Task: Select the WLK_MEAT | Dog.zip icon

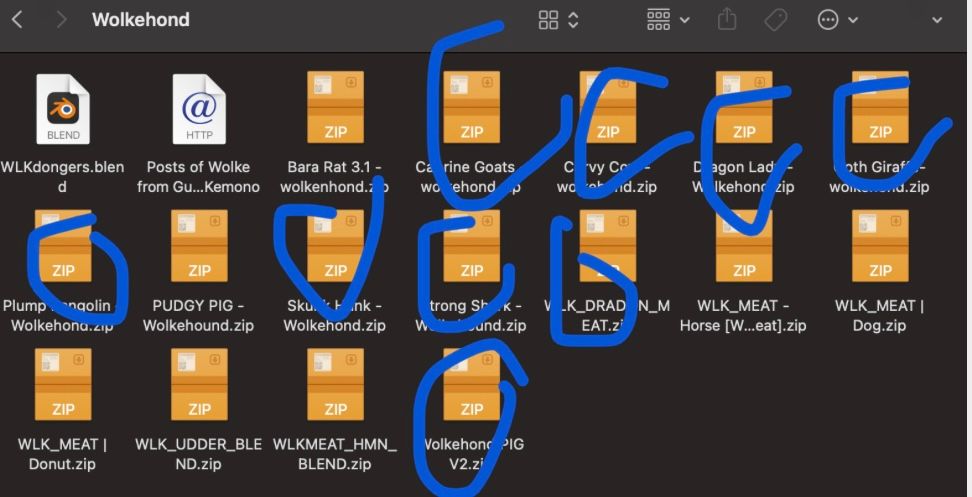Action: 881,246
